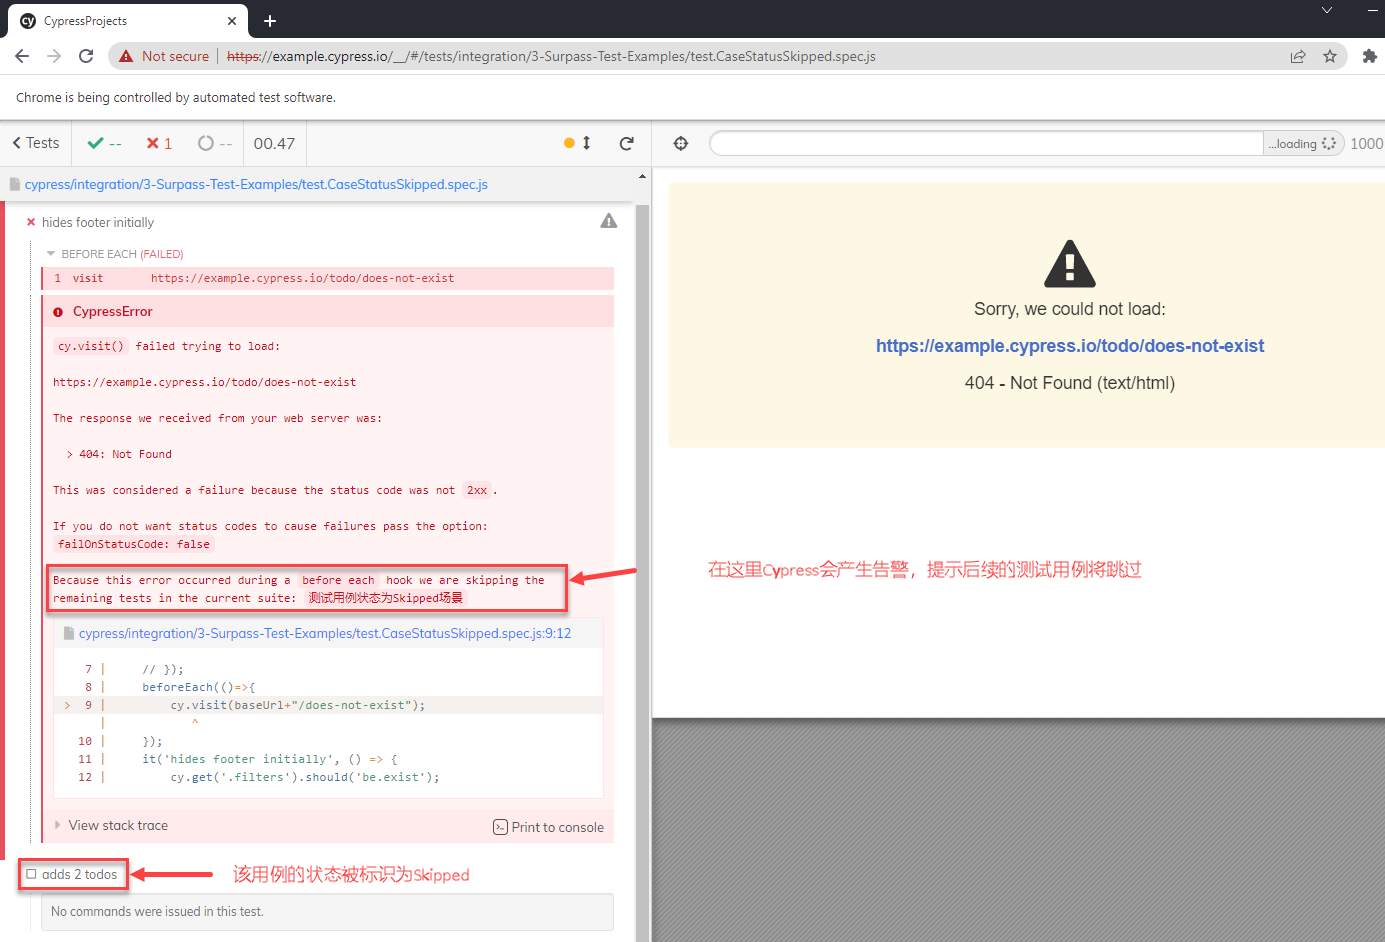Reload the page with refresh icon
Viewport: 1385px width, 942px height.
[x=86, y=56]
